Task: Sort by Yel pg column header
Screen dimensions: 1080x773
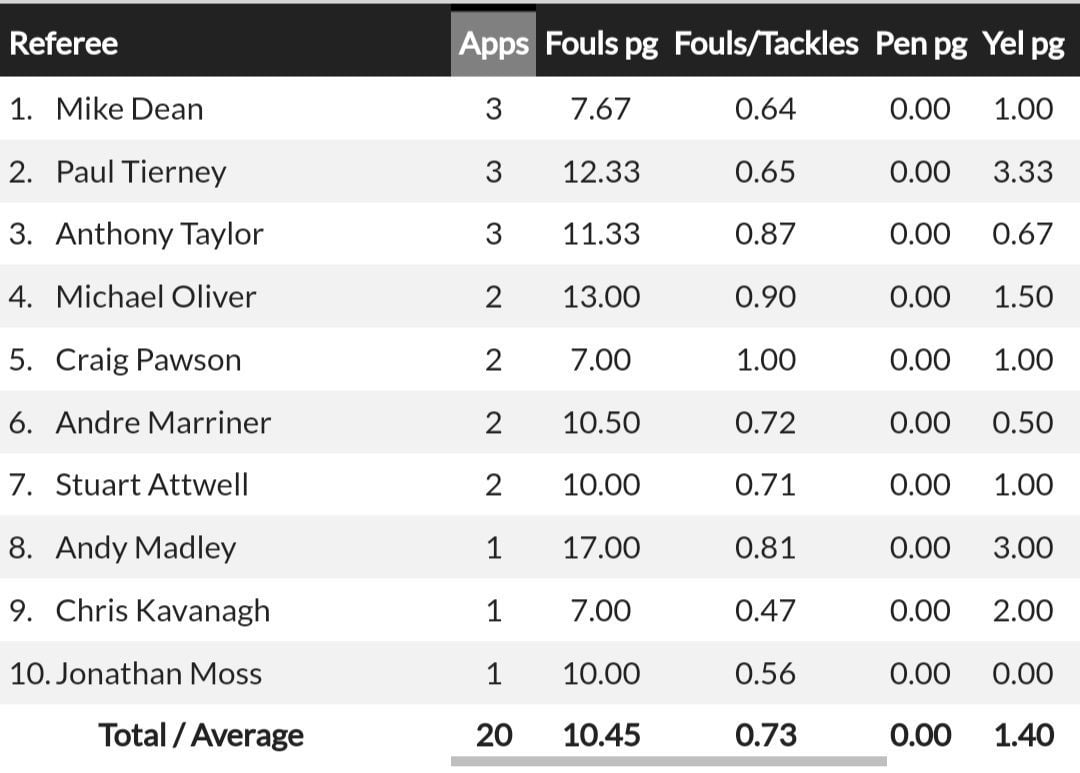Action: [x=1023, y=44]
